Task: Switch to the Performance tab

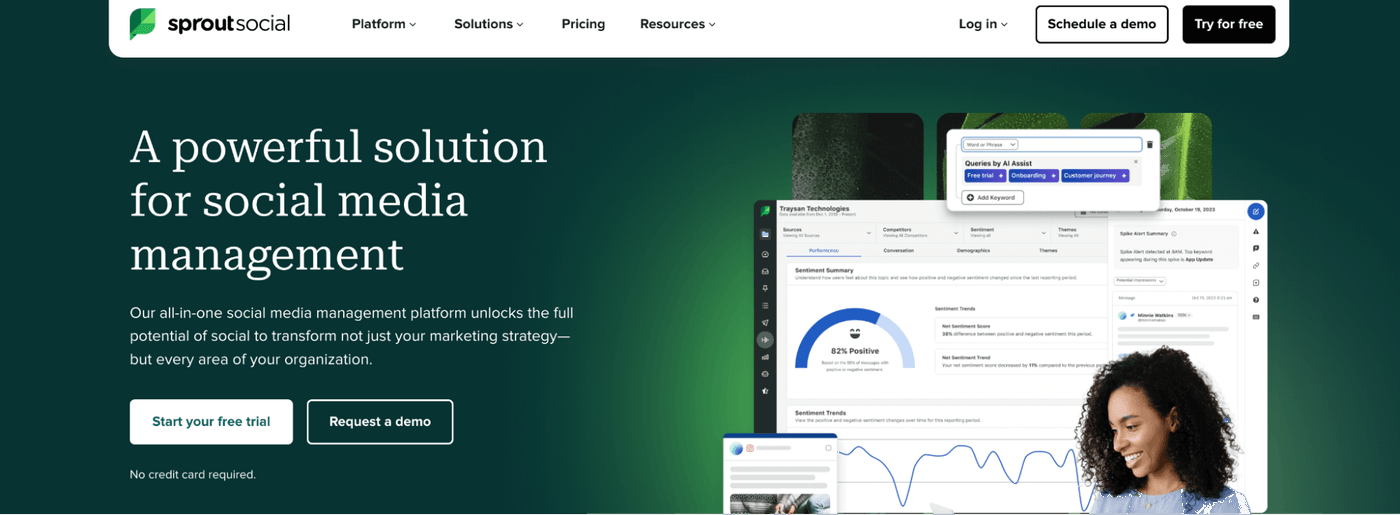Action: [824, 250]
